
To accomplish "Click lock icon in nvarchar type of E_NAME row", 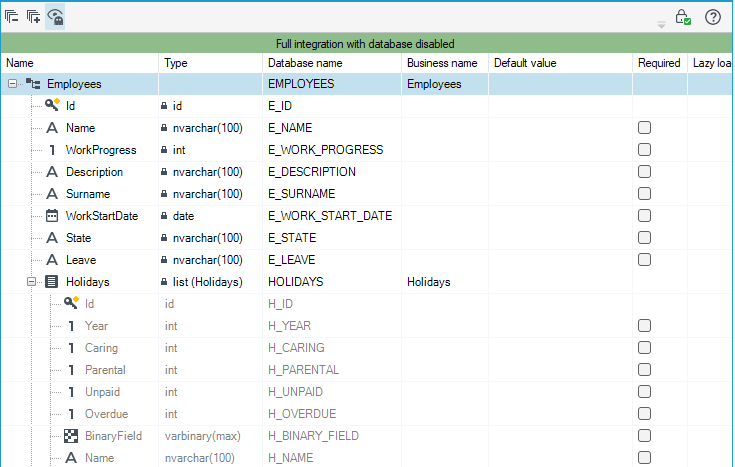I will click(x=164, y=128).
